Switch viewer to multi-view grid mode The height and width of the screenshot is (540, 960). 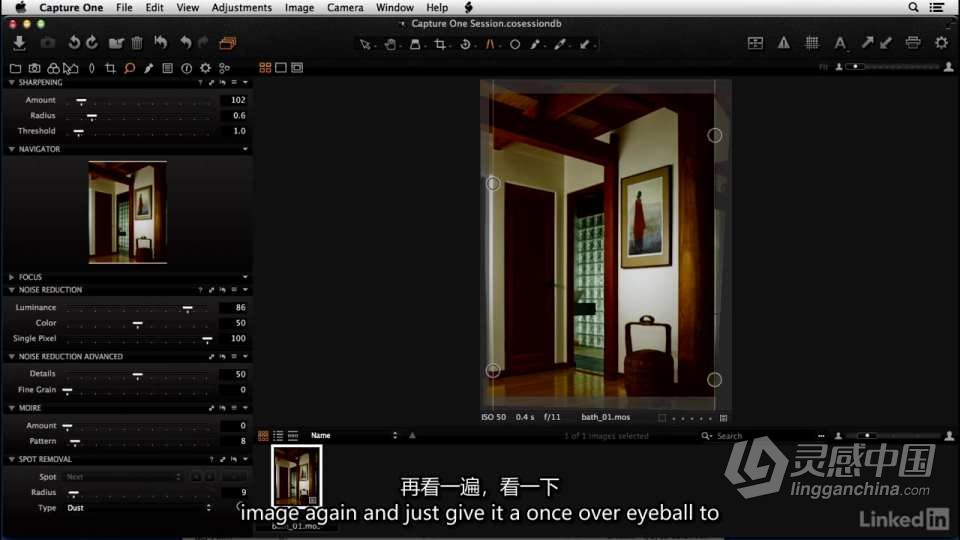pos(265,67)
